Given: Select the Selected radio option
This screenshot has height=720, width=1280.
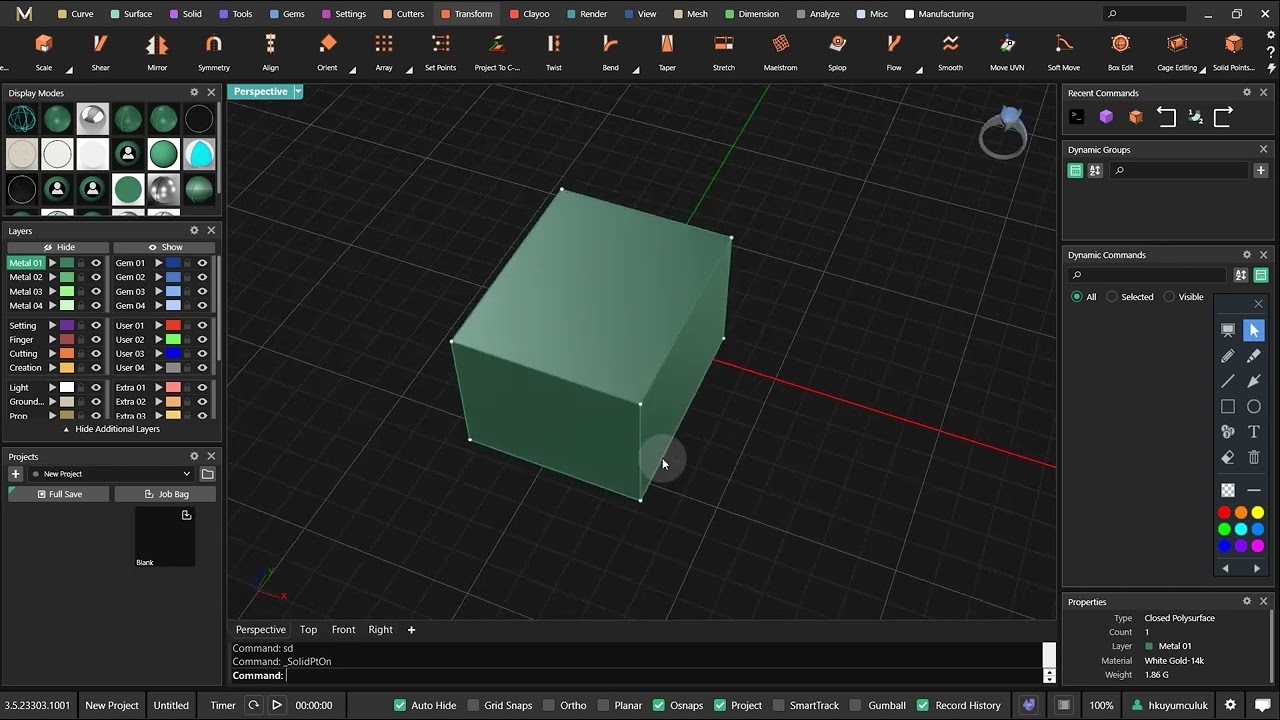Looking at the screenshot, I should [x=1112, y=297].
